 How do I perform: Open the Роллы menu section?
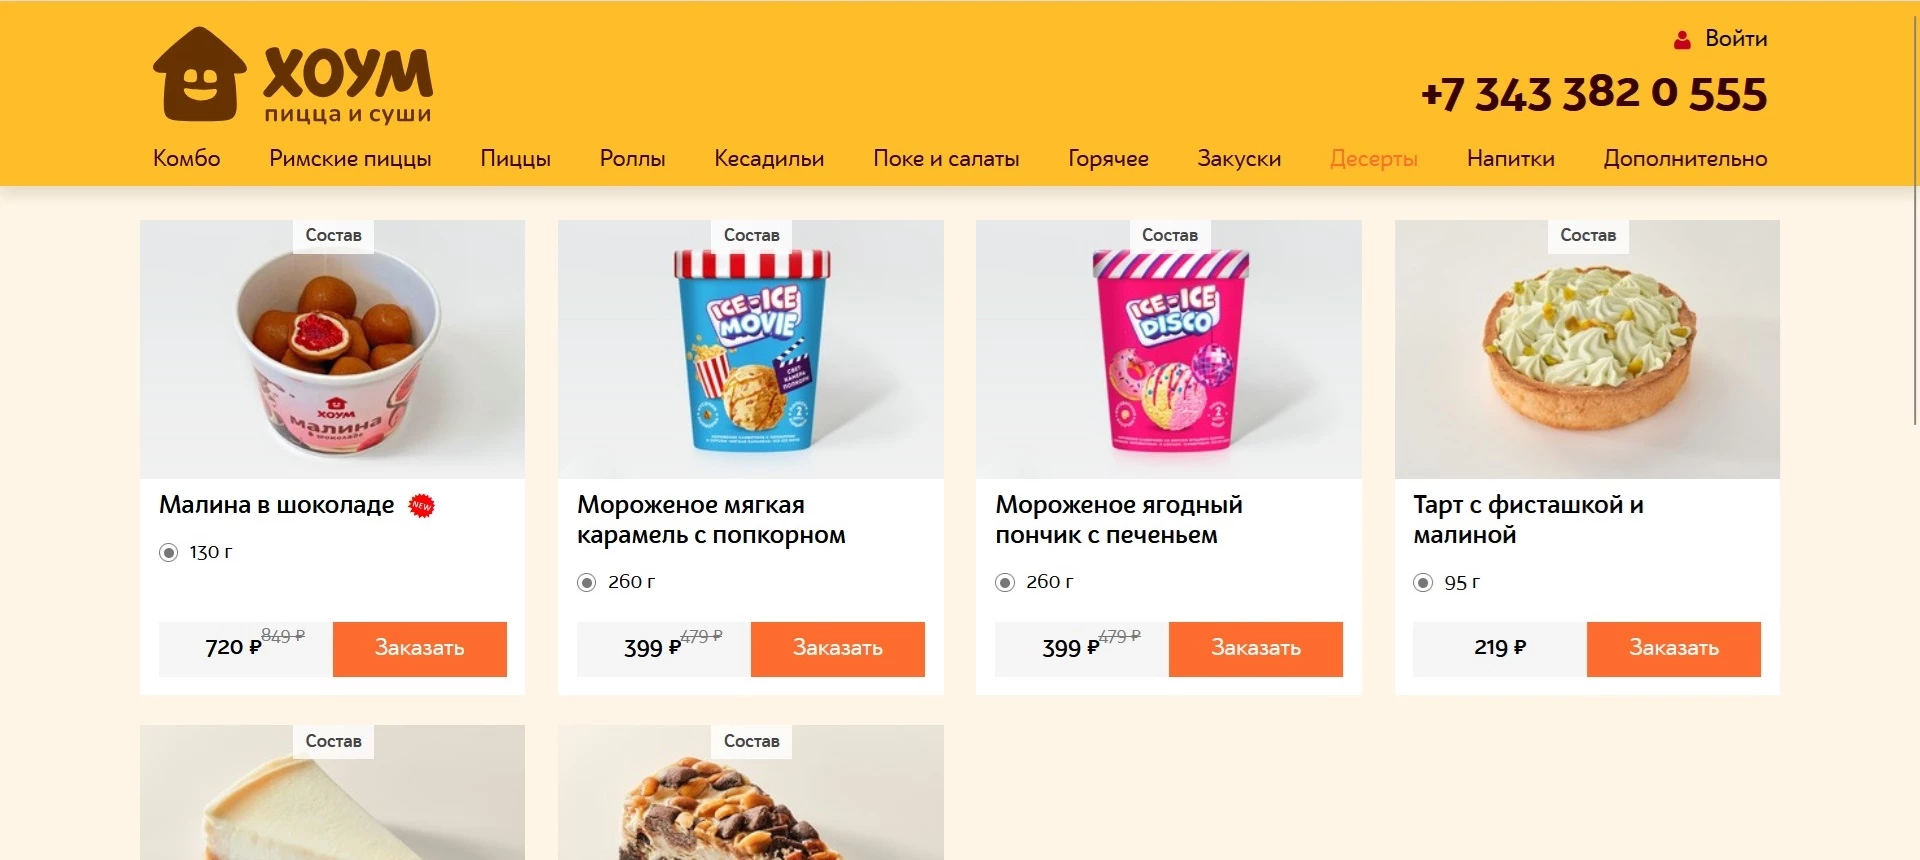tap(632, 158)
